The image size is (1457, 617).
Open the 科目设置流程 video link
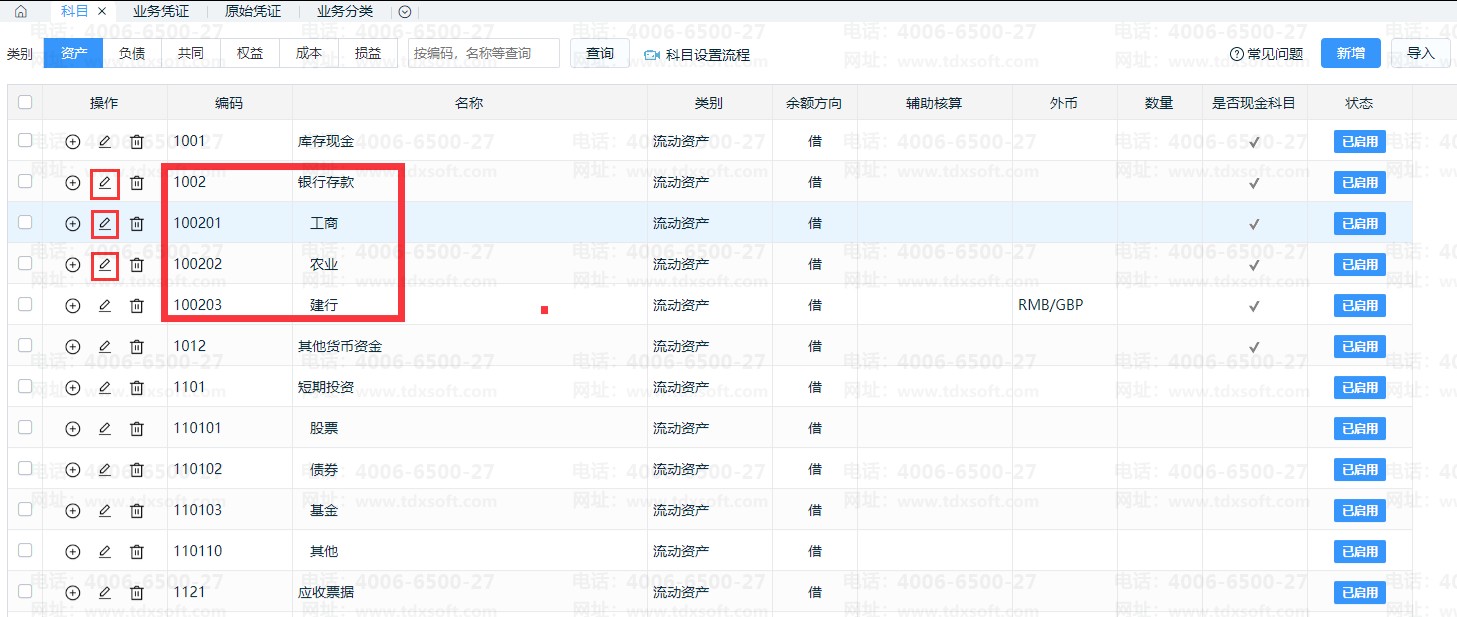pos(697,55)
